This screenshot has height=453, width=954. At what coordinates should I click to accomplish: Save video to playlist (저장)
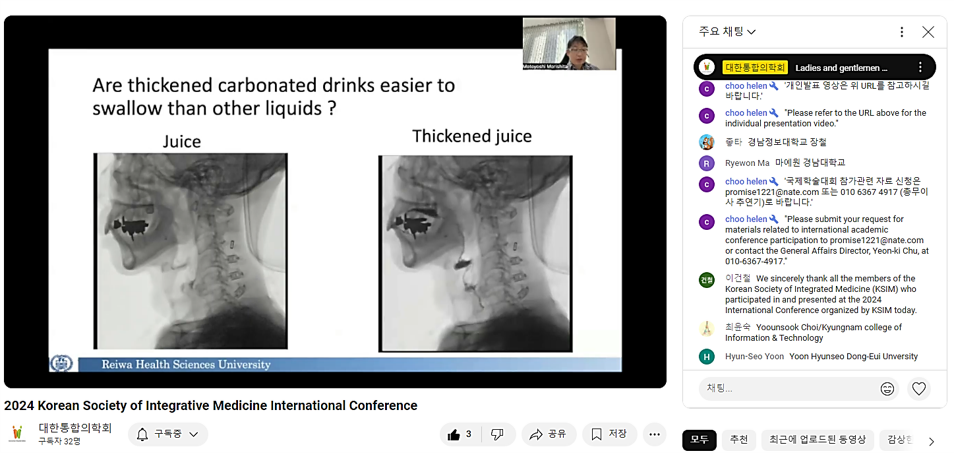[x=609, y=434]
